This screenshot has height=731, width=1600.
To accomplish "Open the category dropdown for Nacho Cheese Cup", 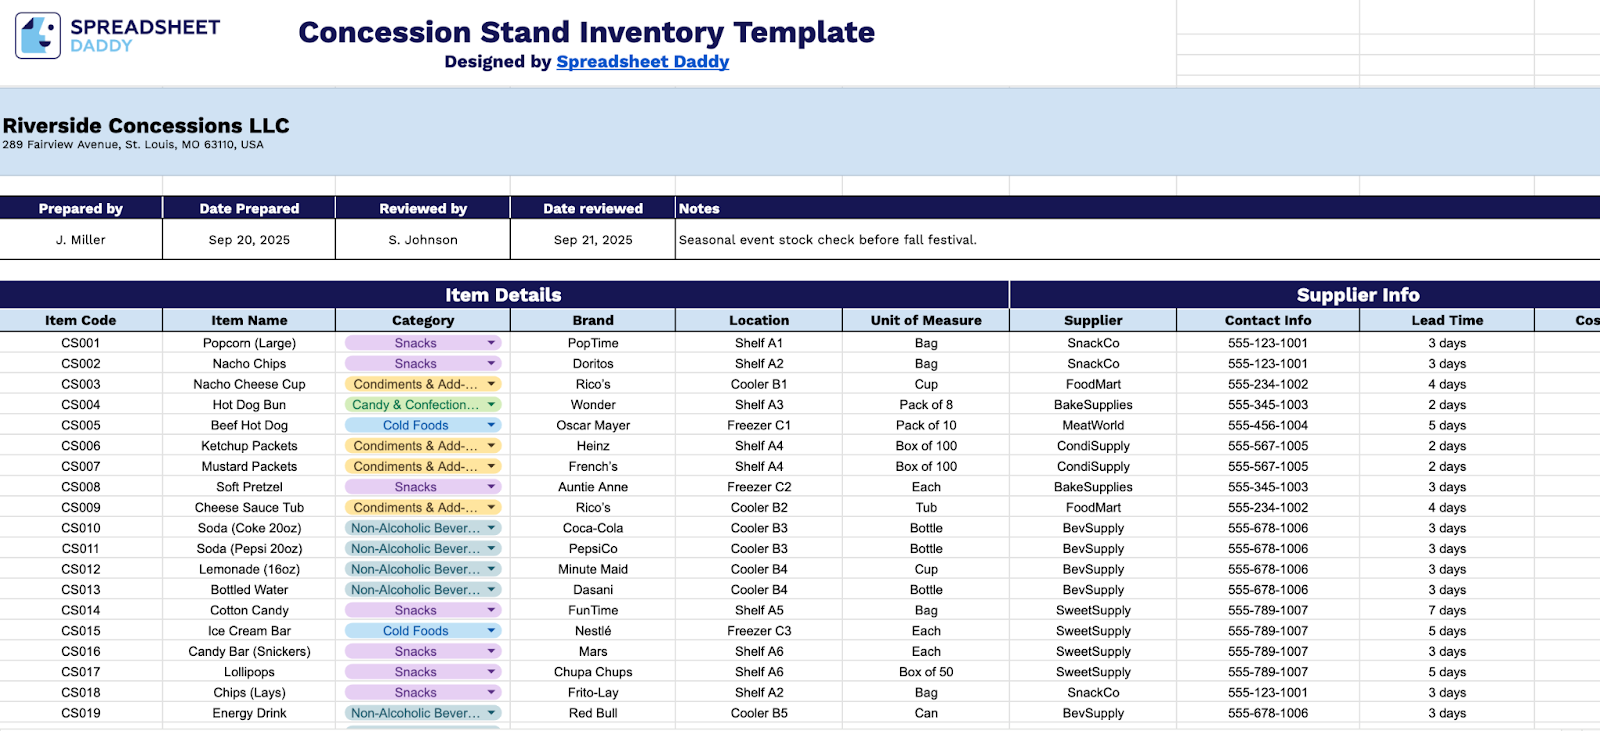I will click(x=491, y=383).
